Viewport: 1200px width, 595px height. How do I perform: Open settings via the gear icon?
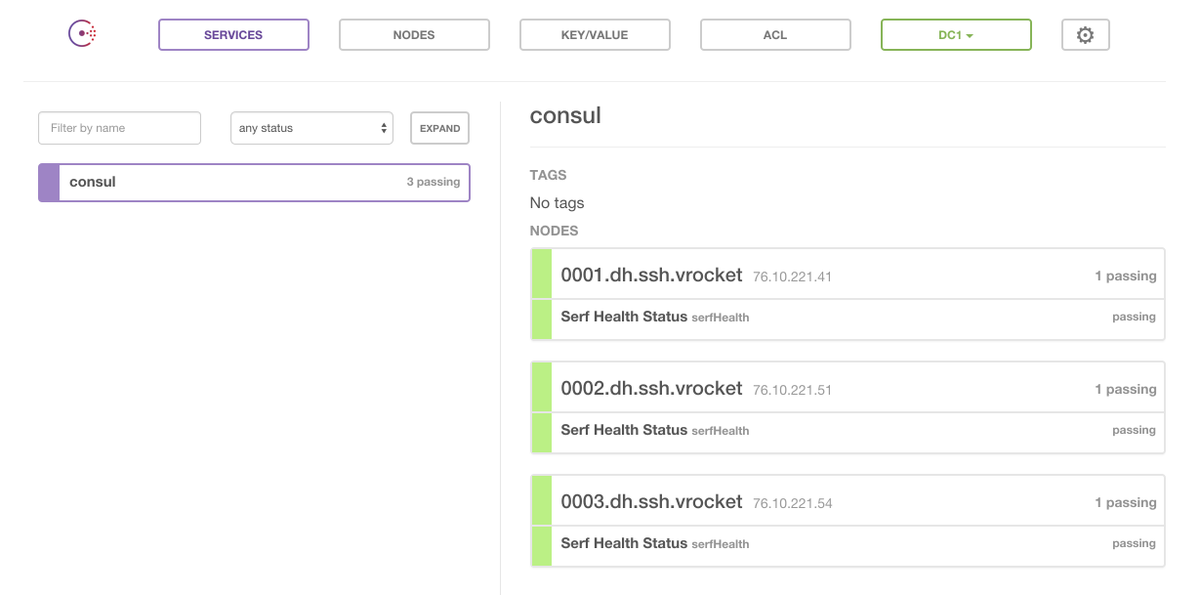pos(1085,35)
